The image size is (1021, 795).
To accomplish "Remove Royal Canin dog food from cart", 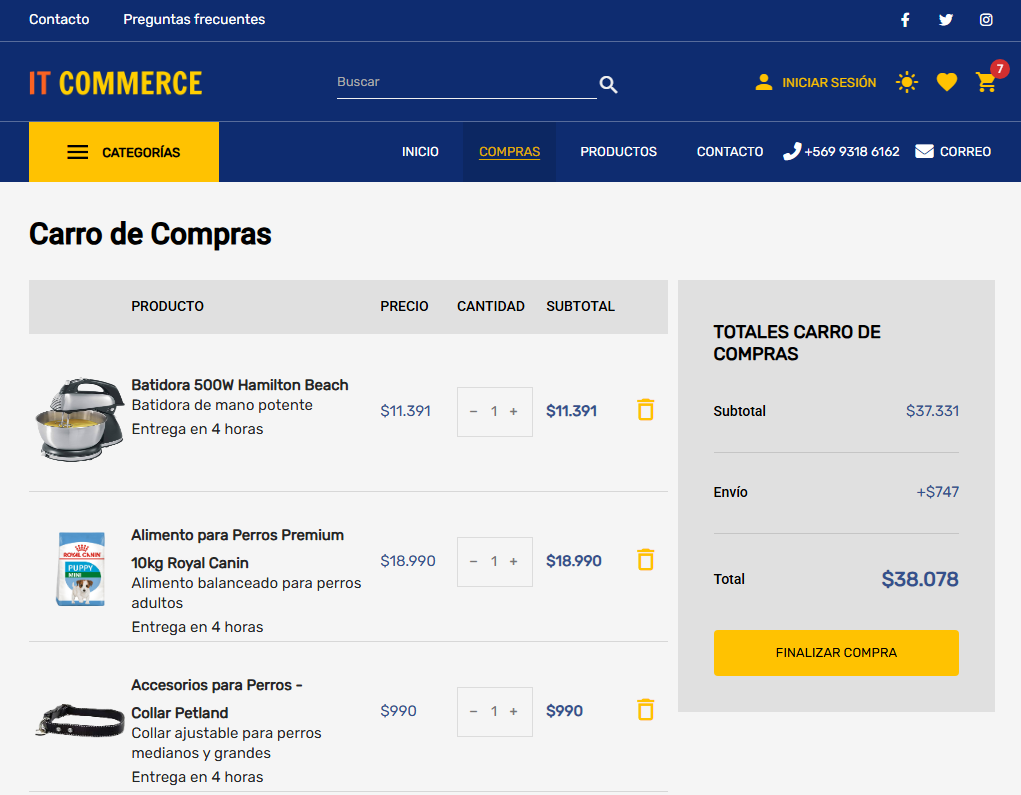I will point(646,560).
